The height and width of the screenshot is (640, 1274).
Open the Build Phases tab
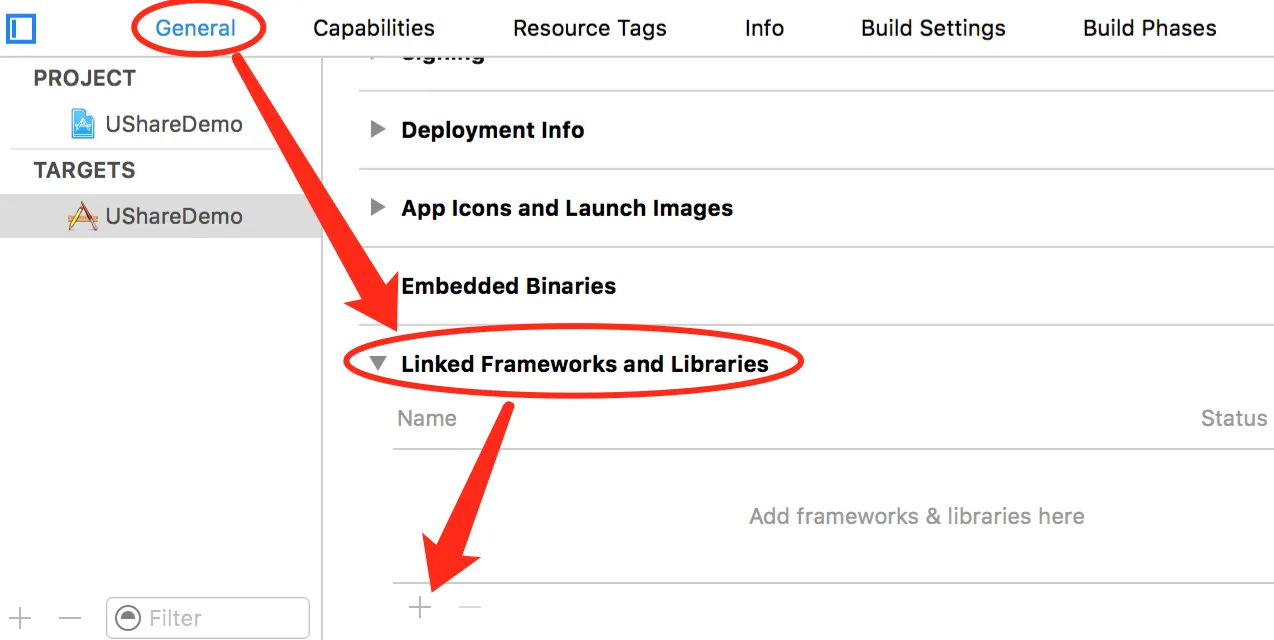click(x=1149, y=28)
